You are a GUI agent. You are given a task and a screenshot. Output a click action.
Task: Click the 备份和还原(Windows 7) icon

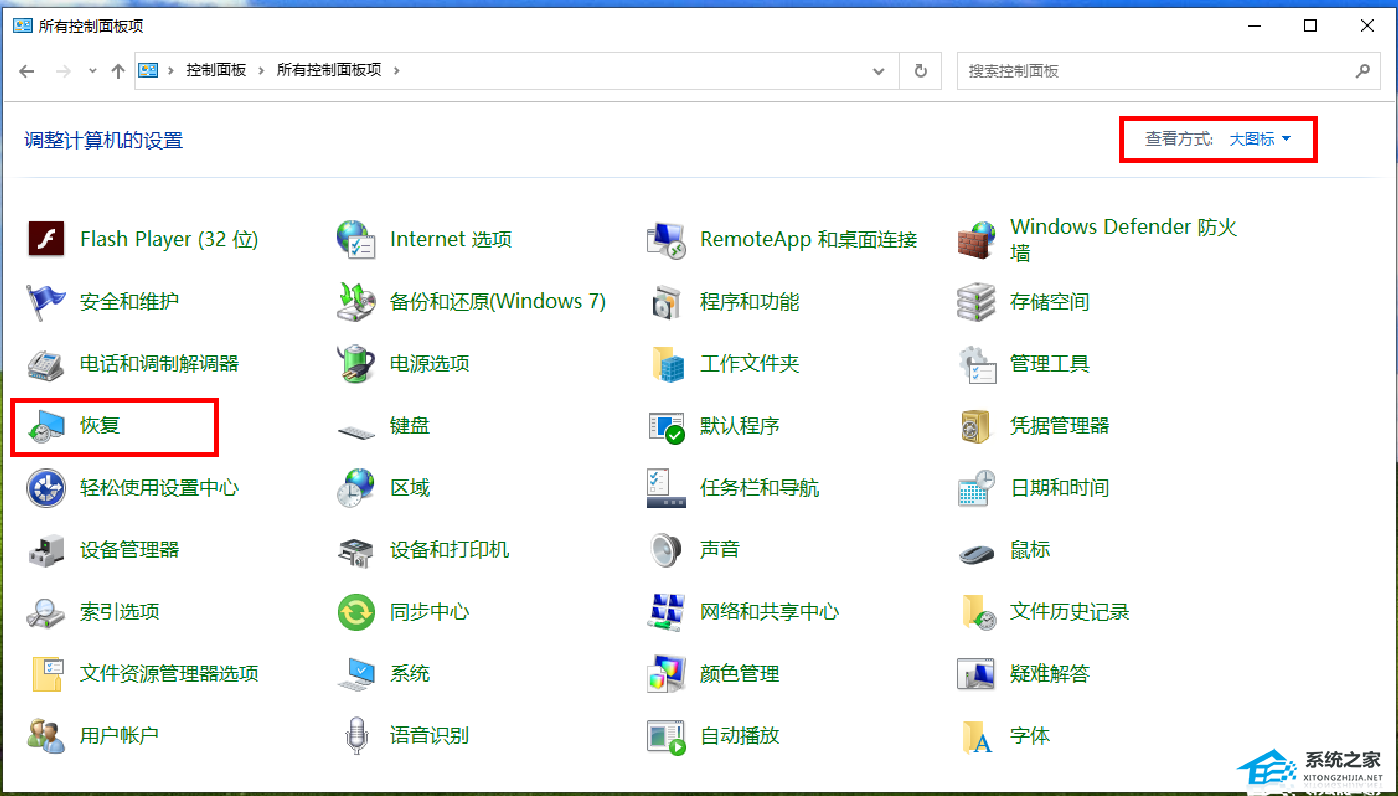pos(355,302)
